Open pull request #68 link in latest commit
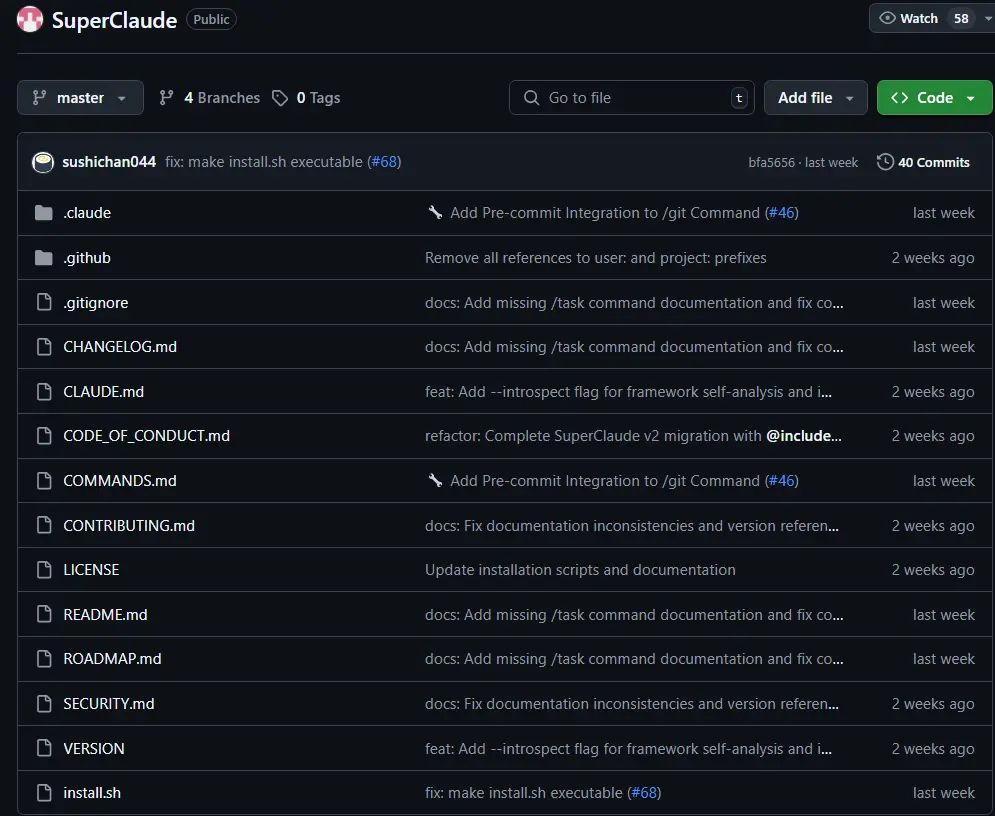Viewport: 995px width, 816px height. click(384, 162)
